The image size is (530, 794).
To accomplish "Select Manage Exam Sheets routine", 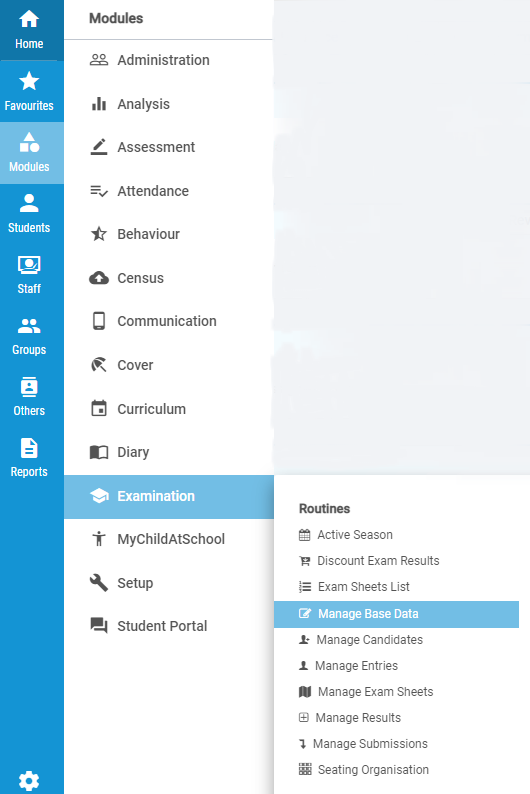I will (x=396, y=692).
